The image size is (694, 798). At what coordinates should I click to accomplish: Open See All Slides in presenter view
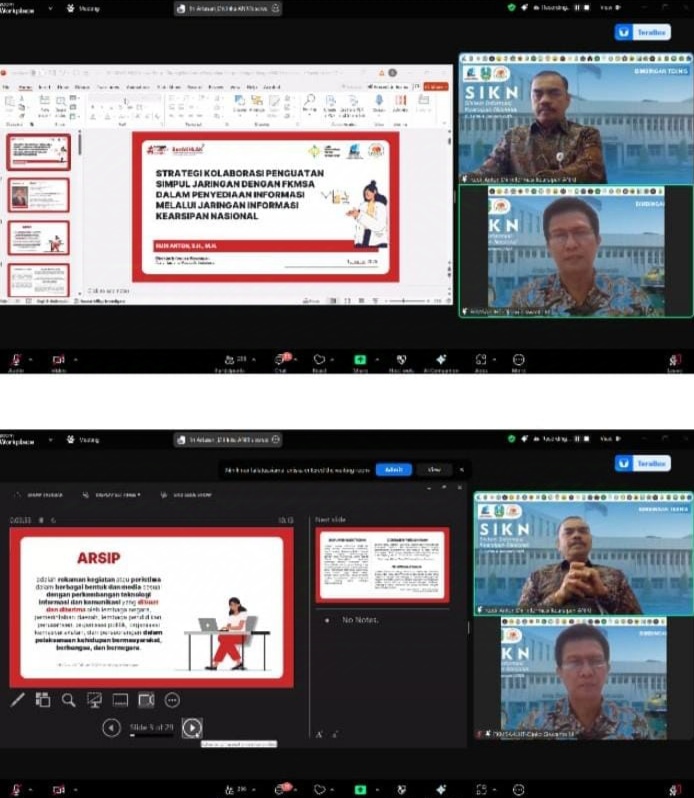point(43,700)
